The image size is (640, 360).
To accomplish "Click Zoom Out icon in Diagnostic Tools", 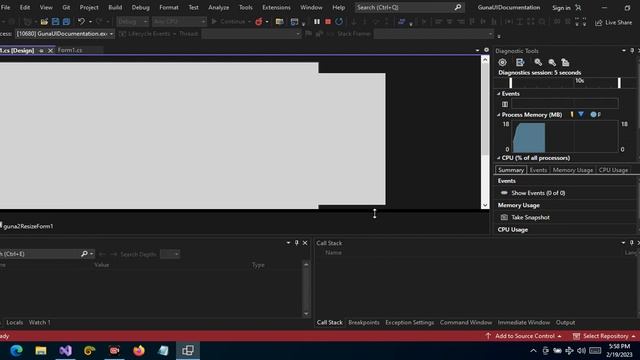I will (552, 62).
